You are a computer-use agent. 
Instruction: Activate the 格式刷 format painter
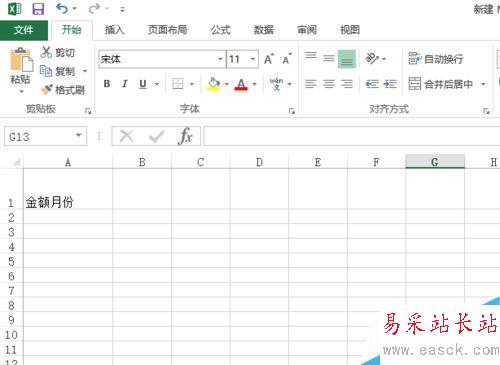(x=63, y=90)
